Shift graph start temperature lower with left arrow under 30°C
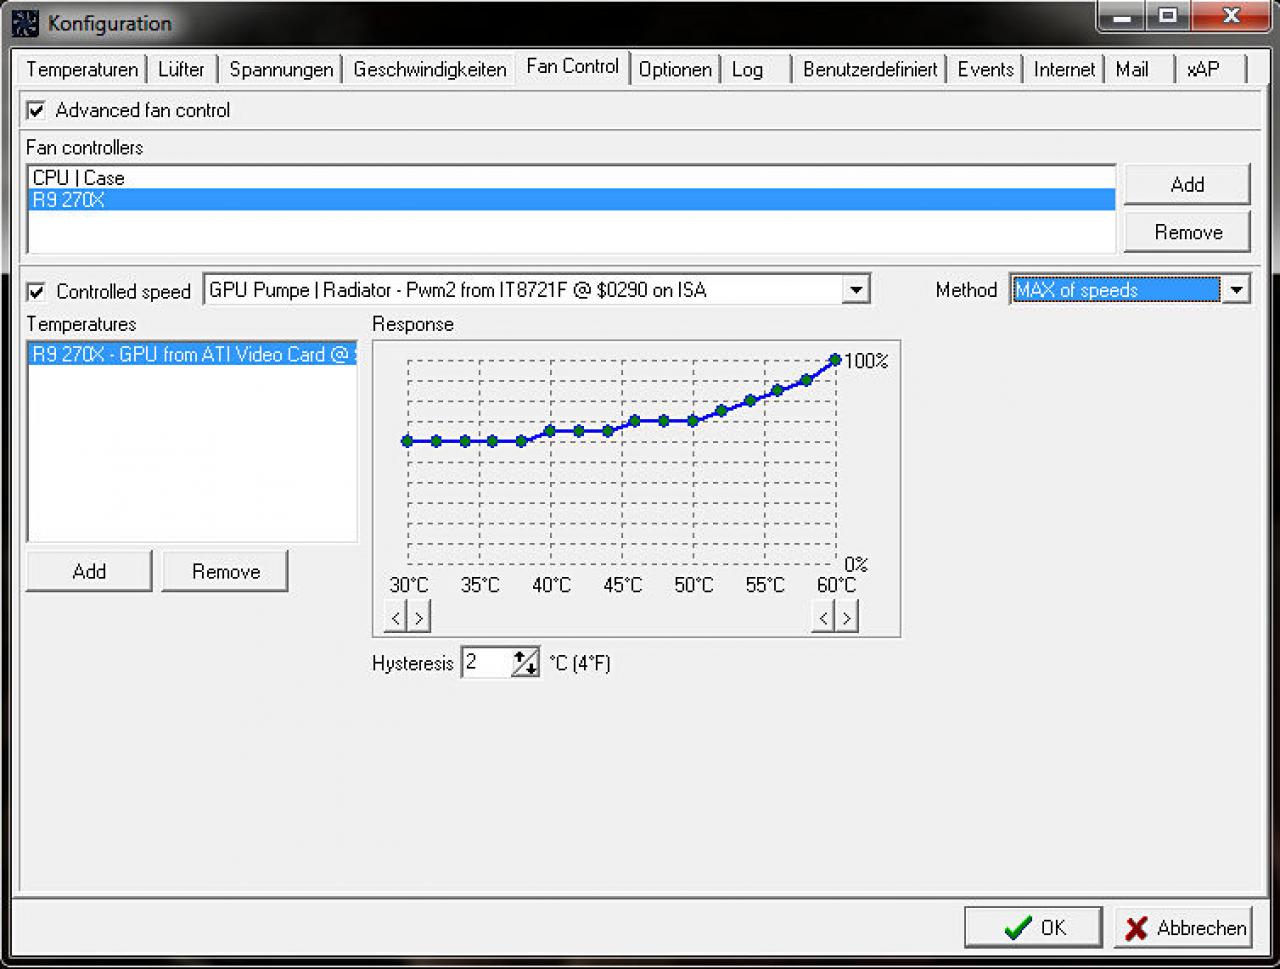The width and height of the screenshot is (1280, 969). 396,617
